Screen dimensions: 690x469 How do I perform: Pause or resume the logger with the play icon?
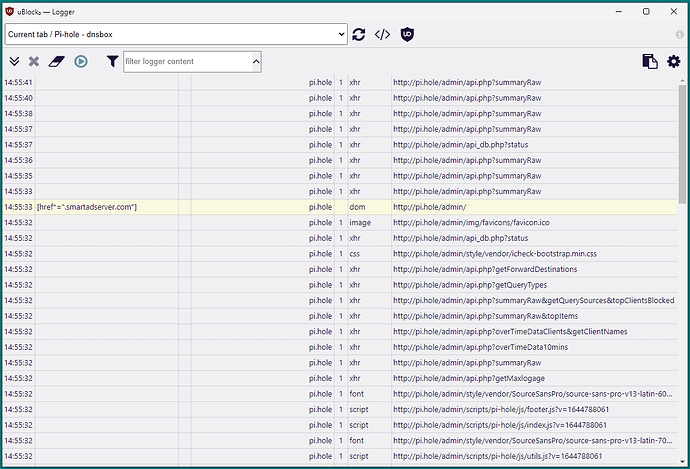coord(81,61)
